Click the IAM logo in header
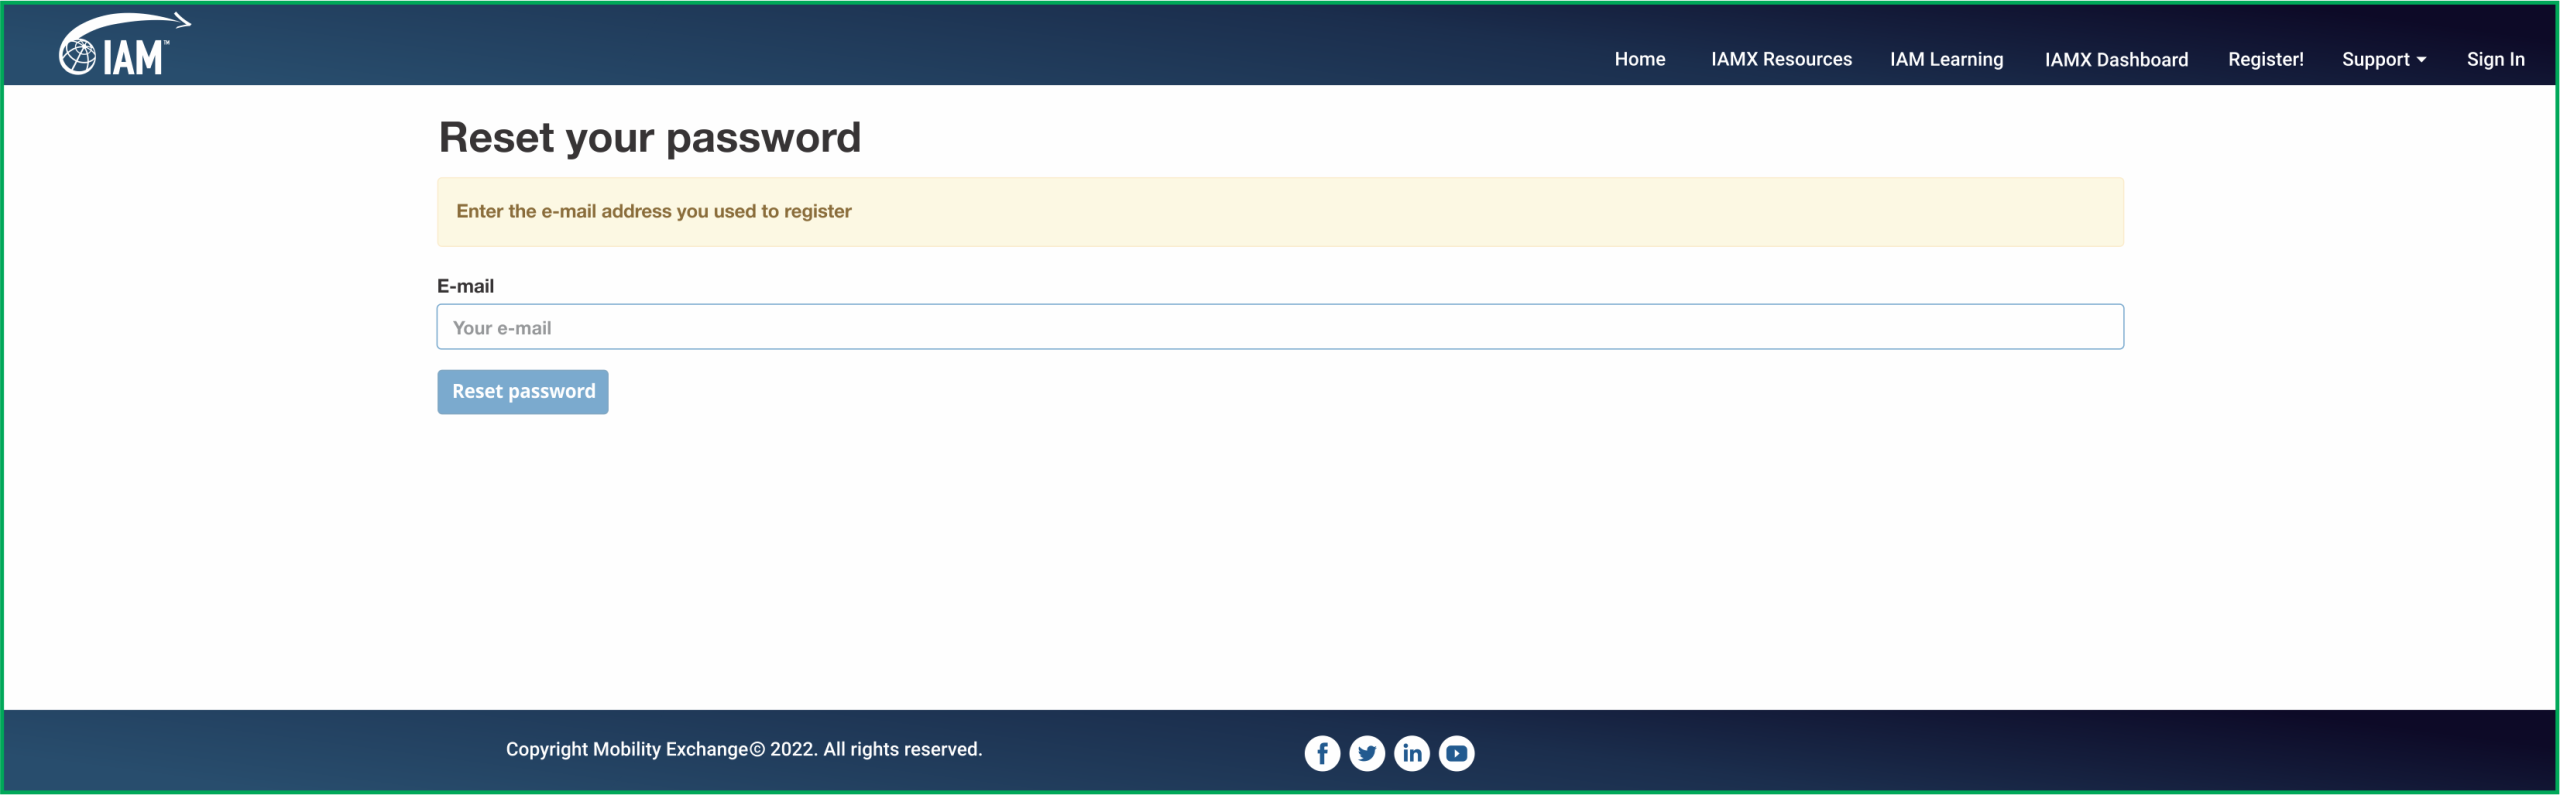Viewport: 2560px width, 795px height. [124, 45]
